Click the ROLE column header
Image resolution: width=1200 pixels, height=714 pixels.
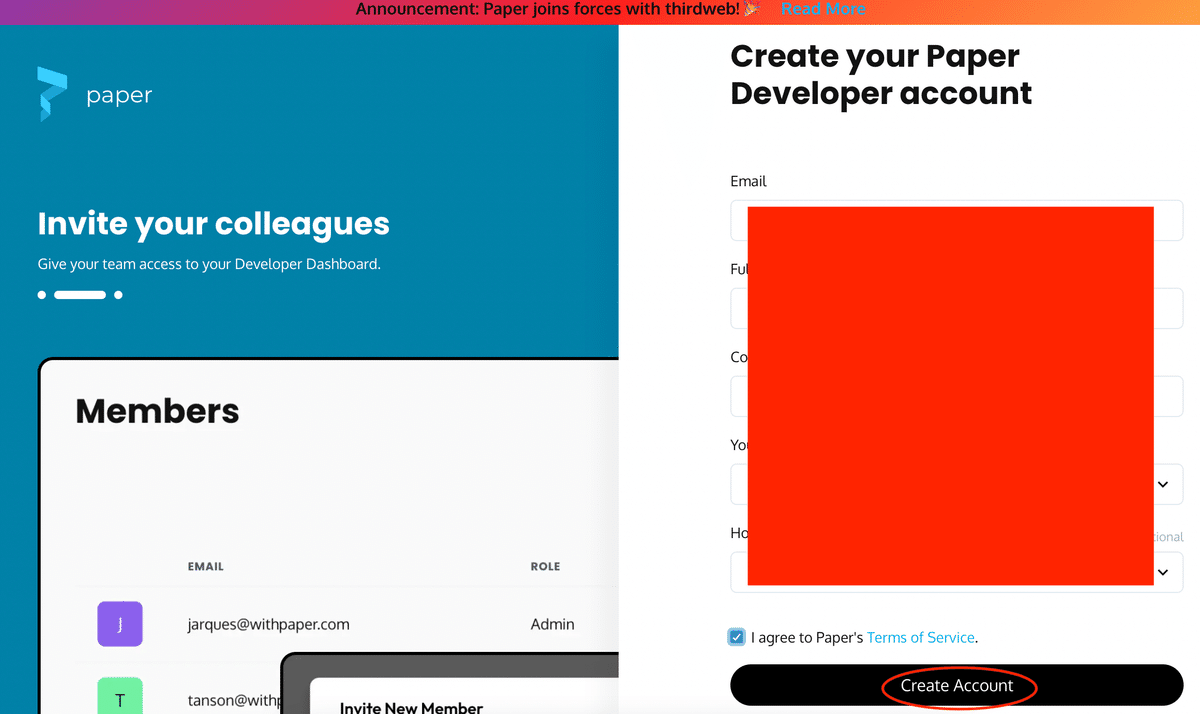(545, 566)
